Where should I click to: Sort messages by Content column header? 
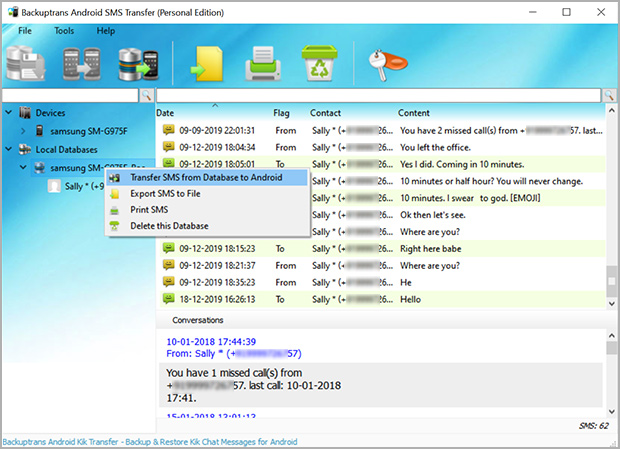pos(414,113)
